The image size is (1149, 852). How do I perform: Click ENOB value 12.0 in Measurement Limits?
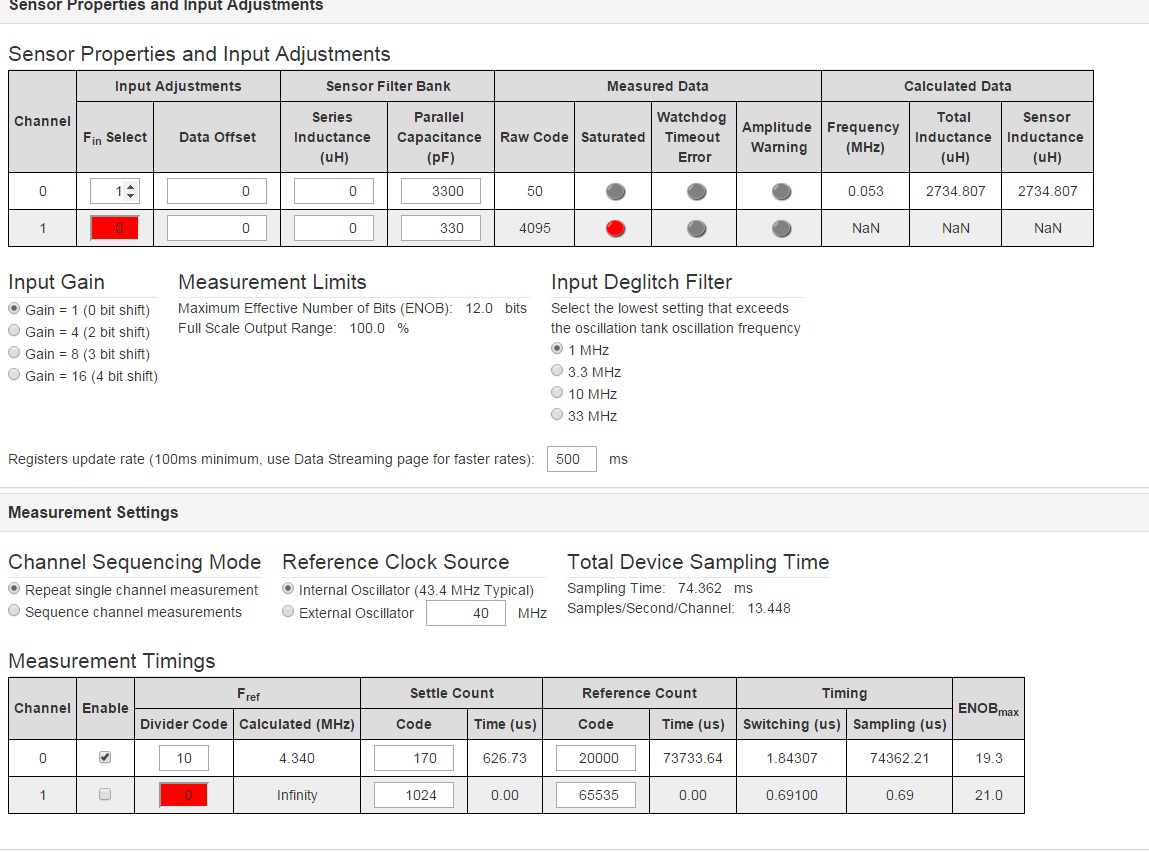479,308
